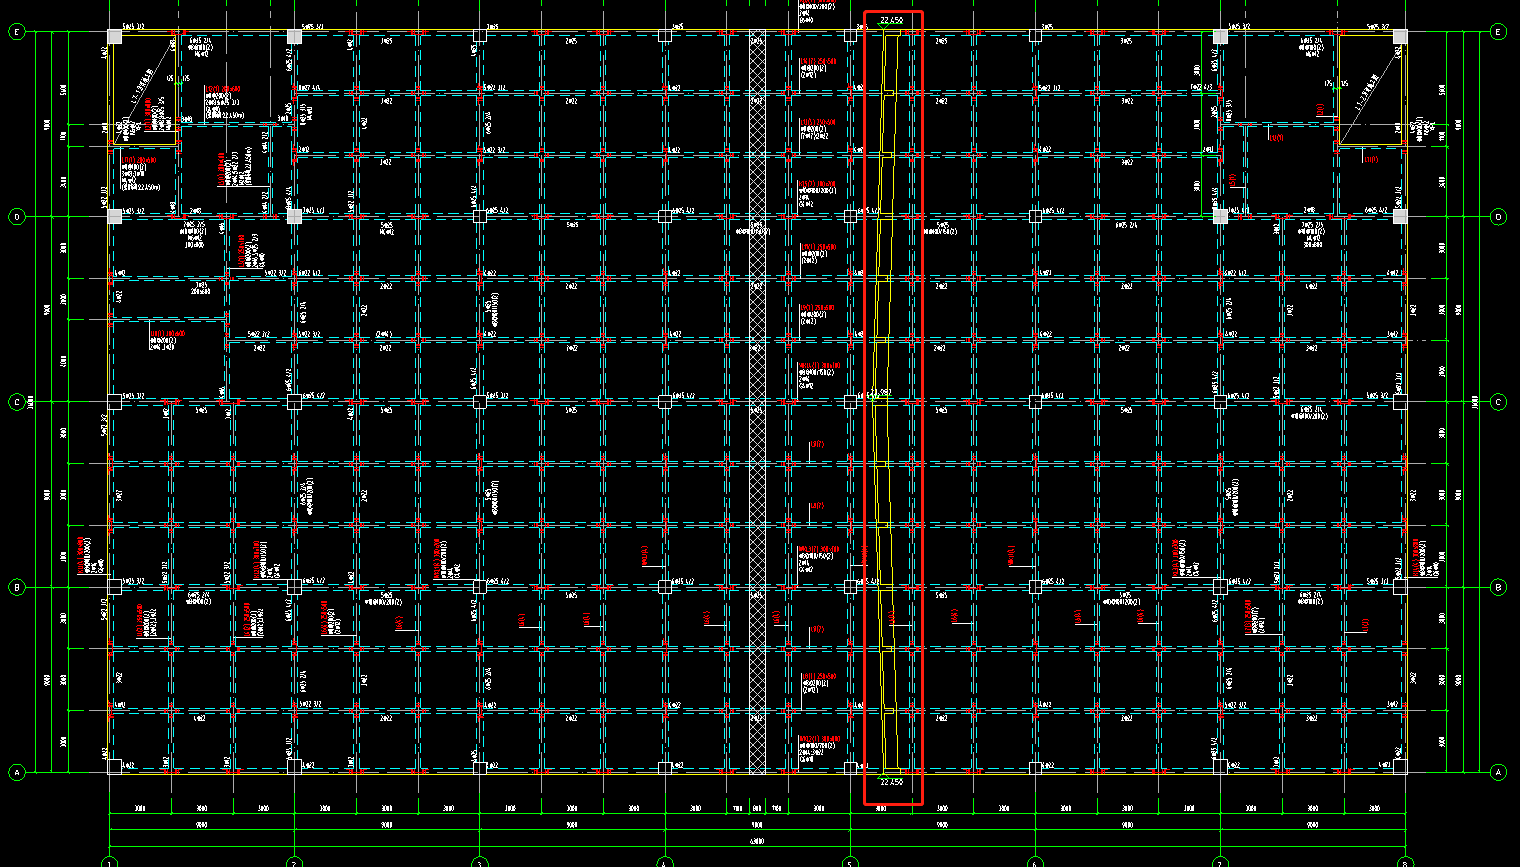
Task: Select the axis bubble C on the right side
Action: pyautogui.click(x=1498, y=402)
